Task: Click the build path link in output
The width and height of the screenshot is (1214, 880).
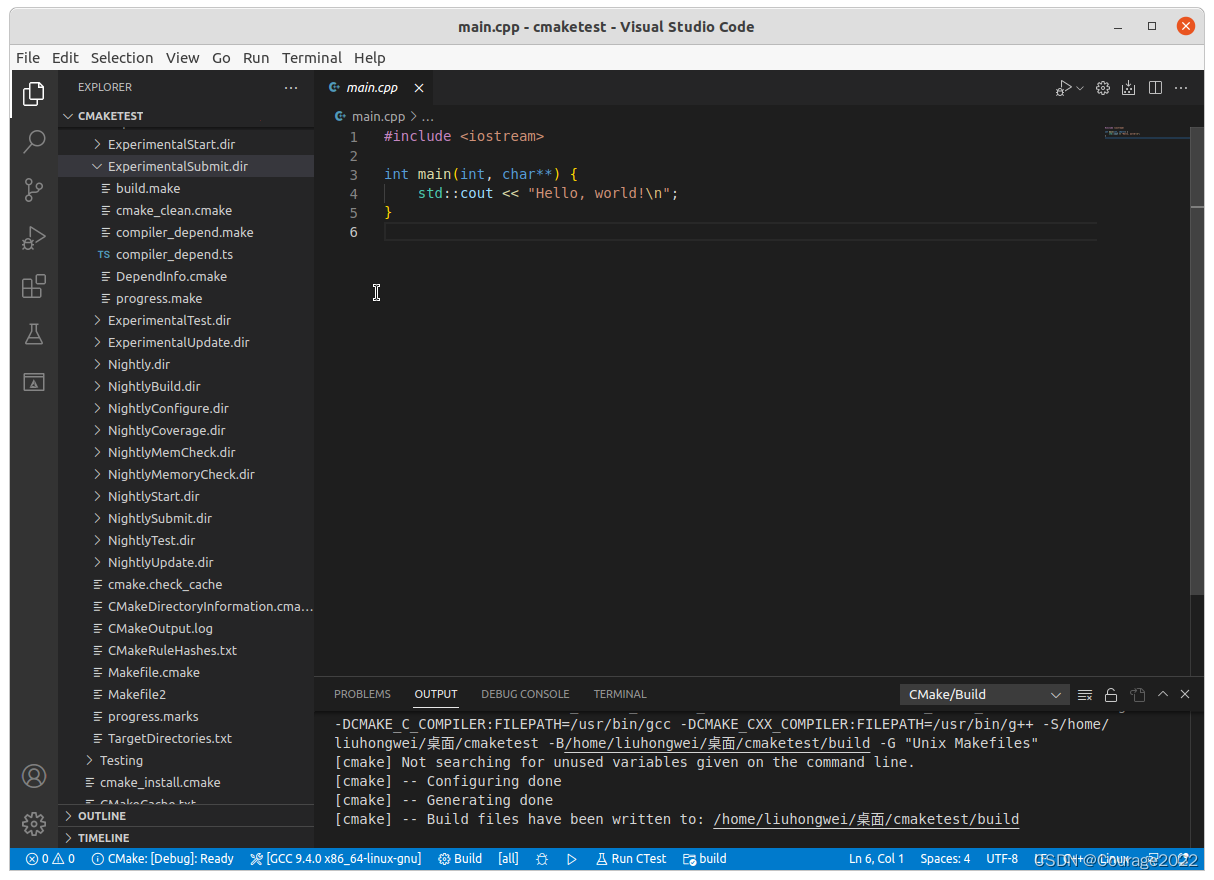Action: pos(866,819)
